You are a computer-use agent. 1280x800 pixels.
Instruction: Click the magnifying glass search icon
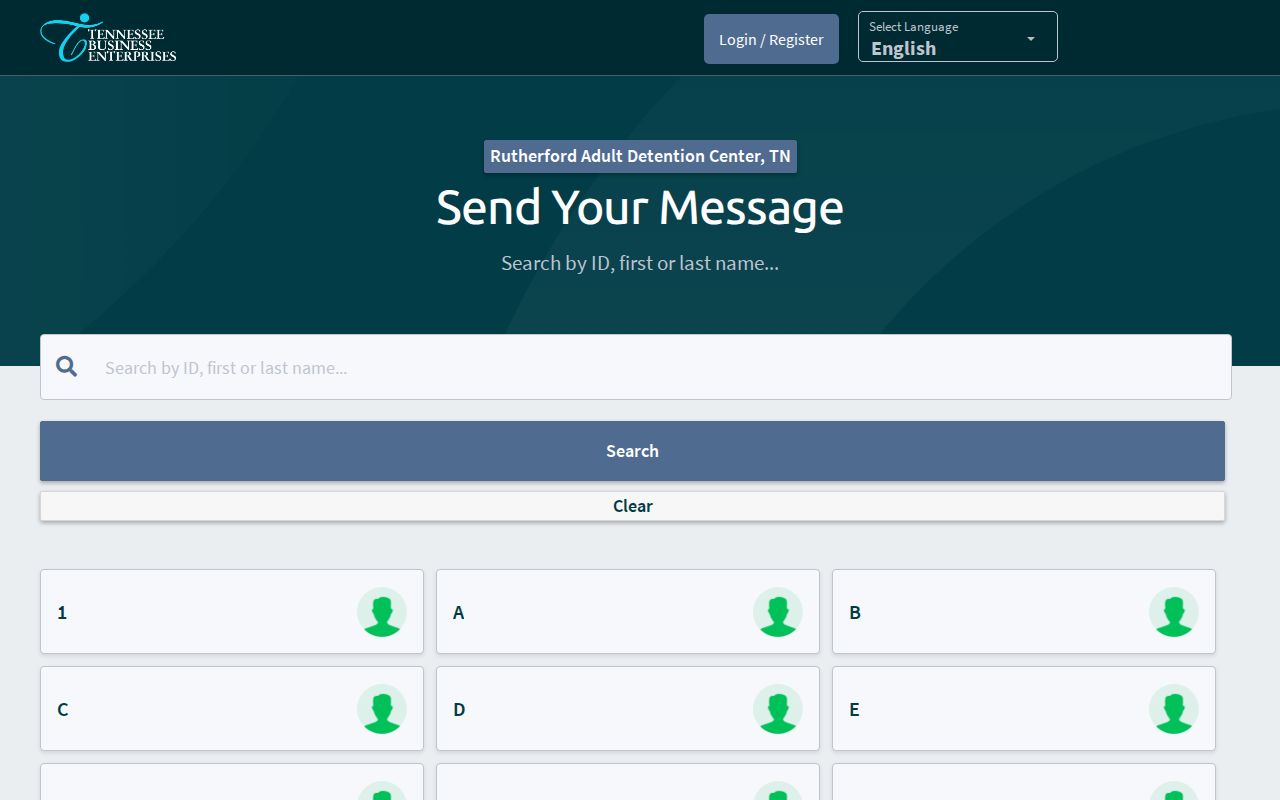tap(67, 367)
